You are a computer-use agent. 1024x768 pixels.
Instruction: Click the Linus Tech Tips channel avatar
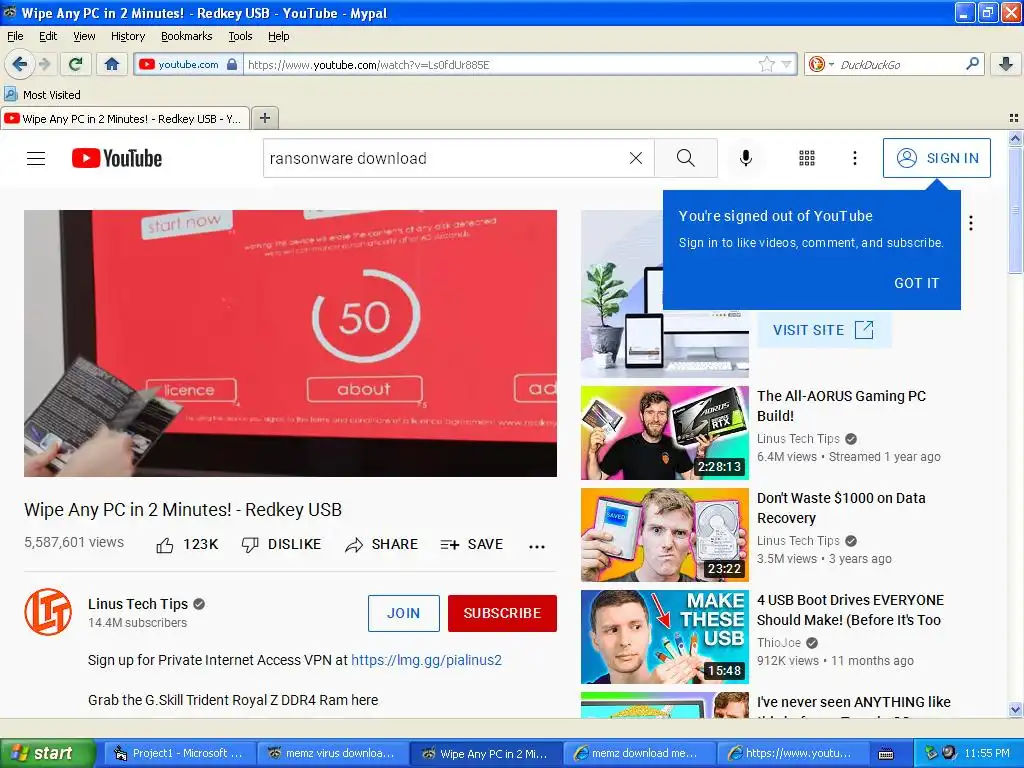click(x=48, y=612)
